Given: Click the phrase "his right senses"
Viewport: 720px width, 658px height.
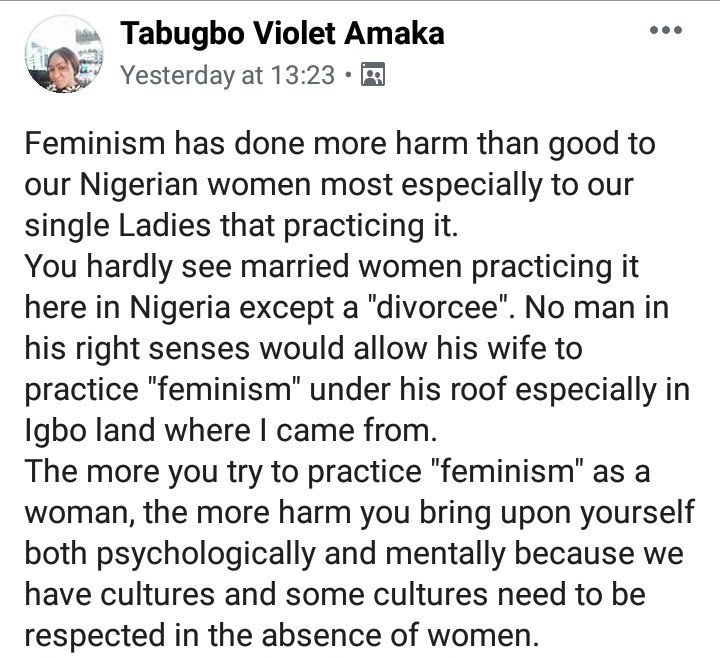Looking at the screenshot, I should point(138,348).
